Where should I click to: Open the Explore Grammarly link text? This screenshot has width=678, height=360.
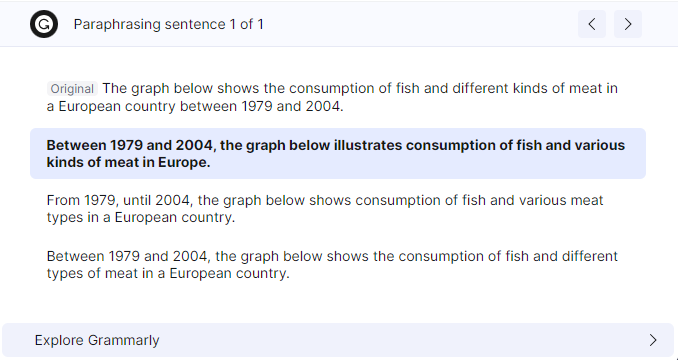pos(97,340)
